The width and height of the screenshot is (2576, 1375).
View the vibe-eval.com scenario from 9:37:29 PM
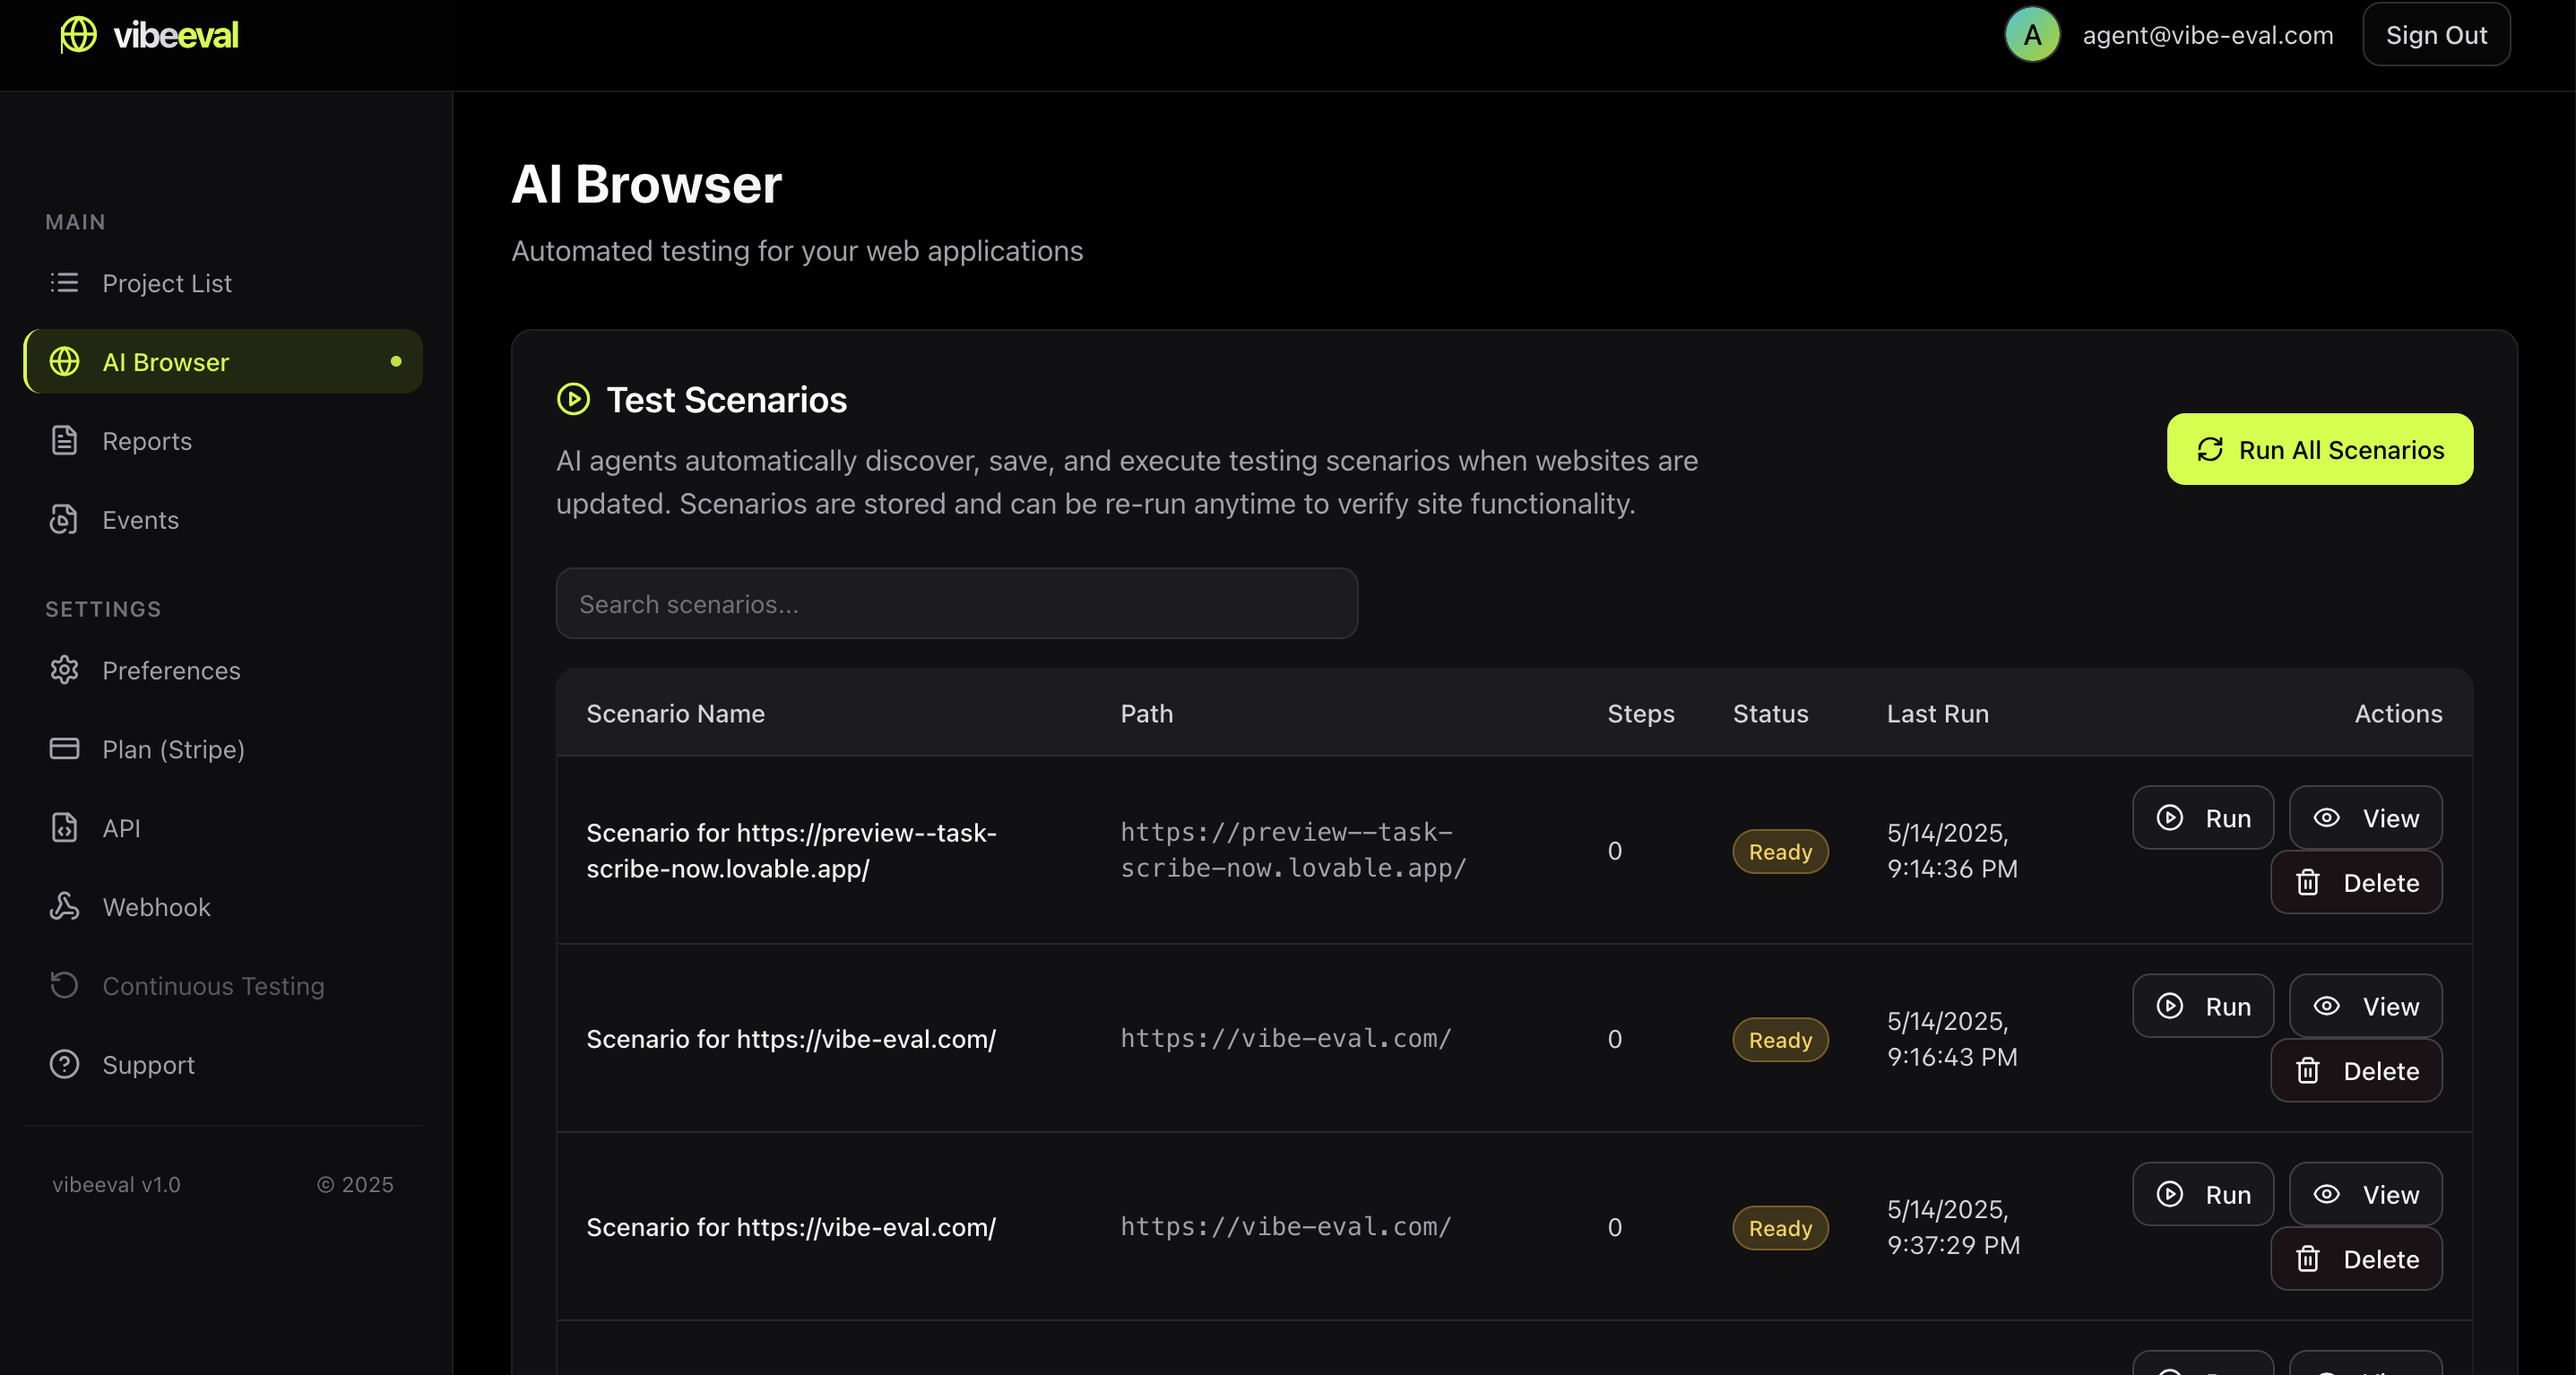2366,1194
